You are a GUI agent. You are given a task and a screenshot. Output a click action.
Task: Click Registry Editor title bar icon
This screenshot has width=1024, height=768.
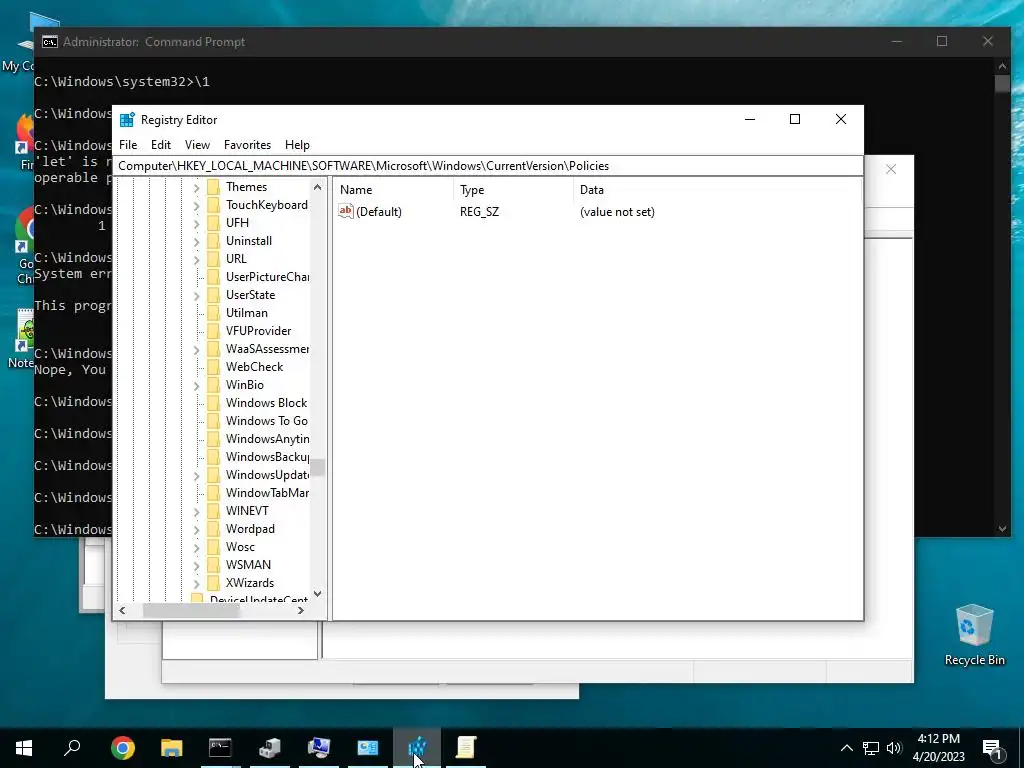(x=127, y=120)
